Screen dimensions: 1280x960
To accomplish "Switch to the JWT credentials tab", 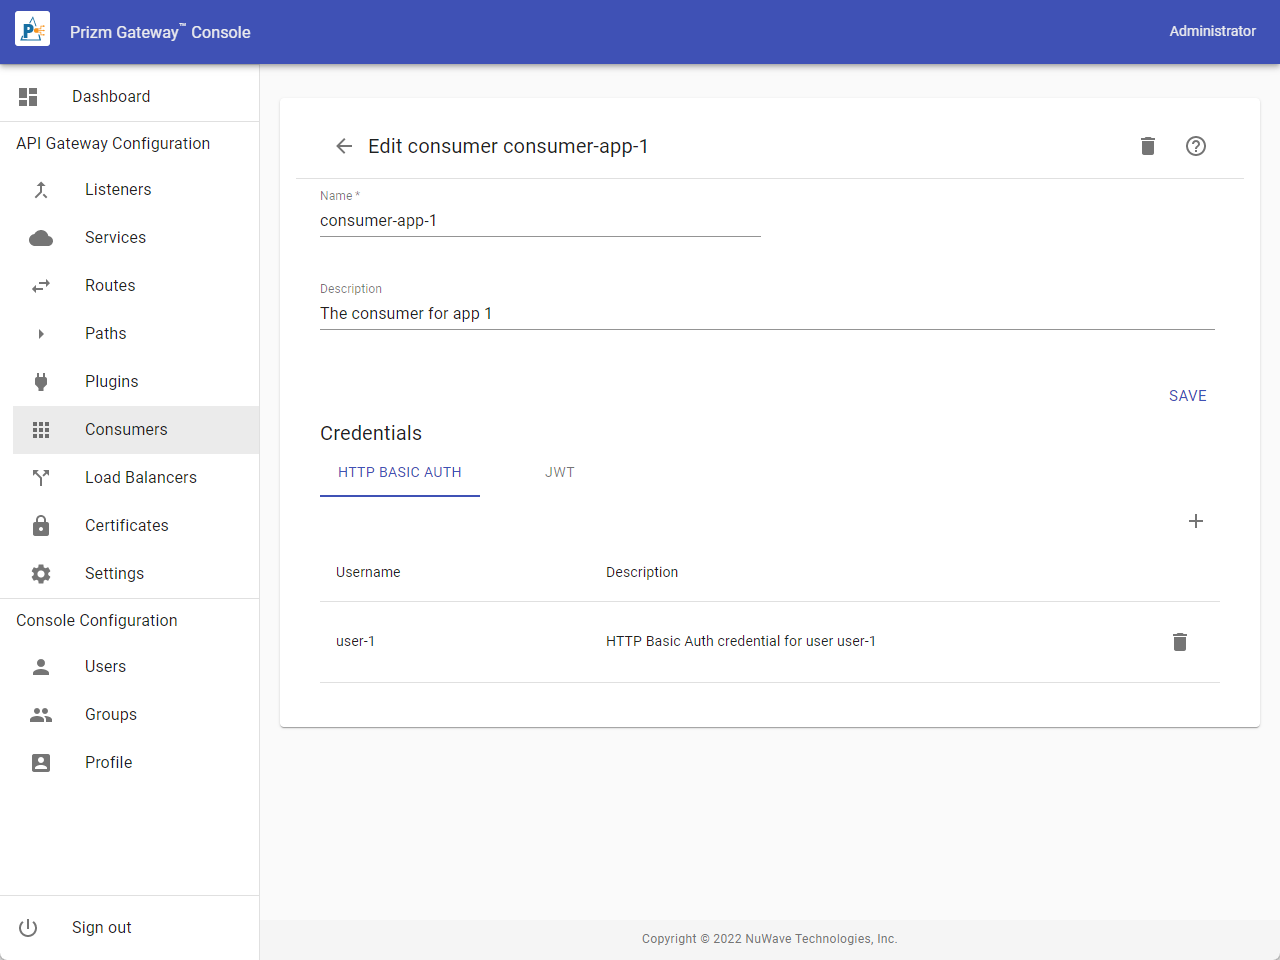I will [x=560, y=472].
